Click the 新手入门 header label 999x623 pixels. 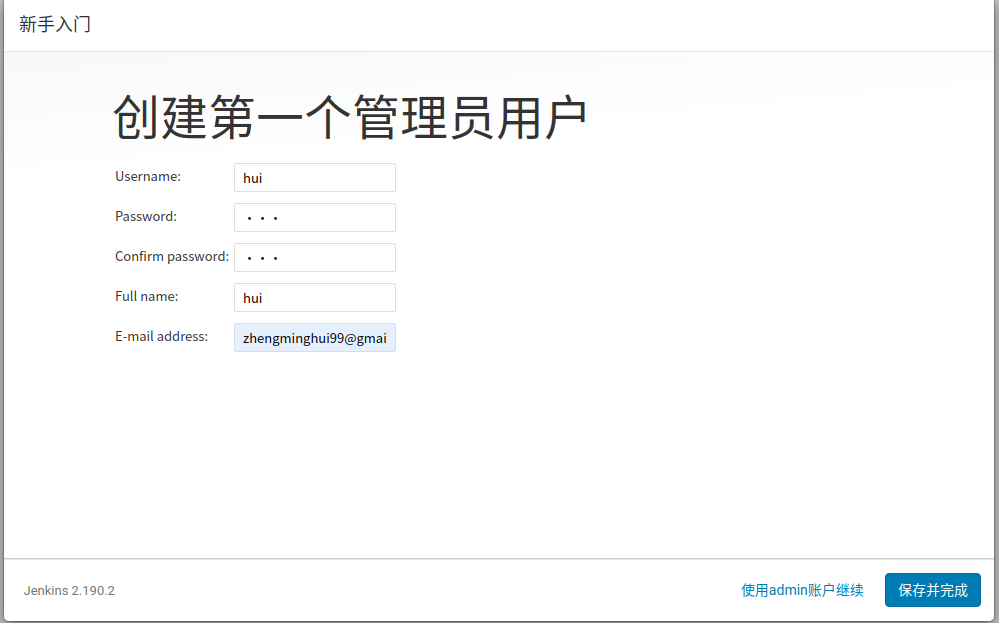(x=54, y=23)
